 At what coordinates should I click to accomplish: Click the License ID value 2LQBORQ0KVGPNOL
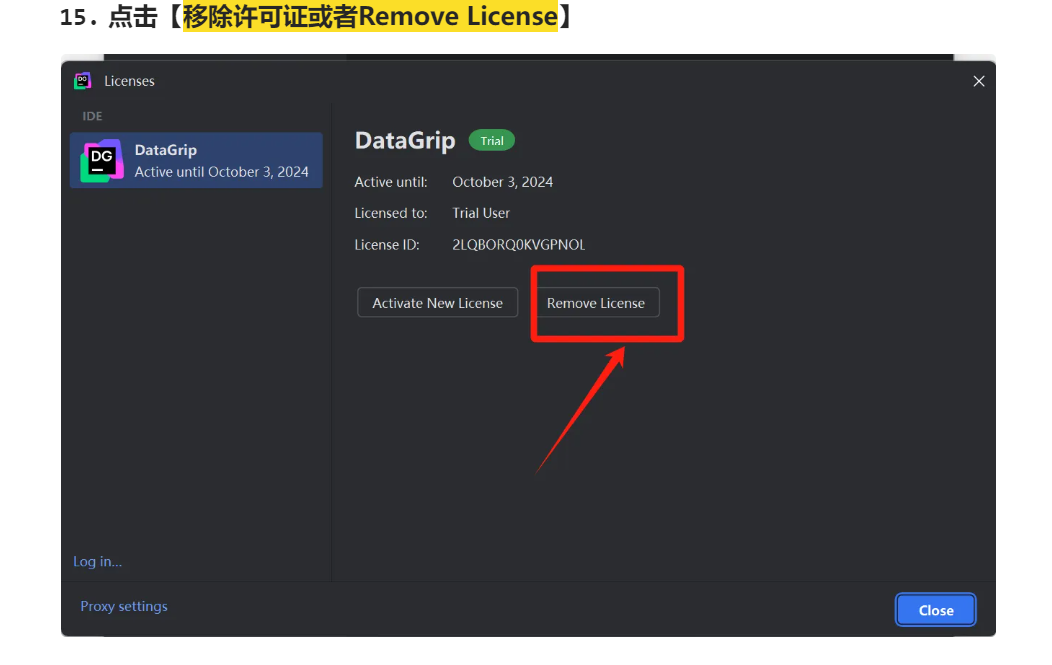click(x=519, y=245)
